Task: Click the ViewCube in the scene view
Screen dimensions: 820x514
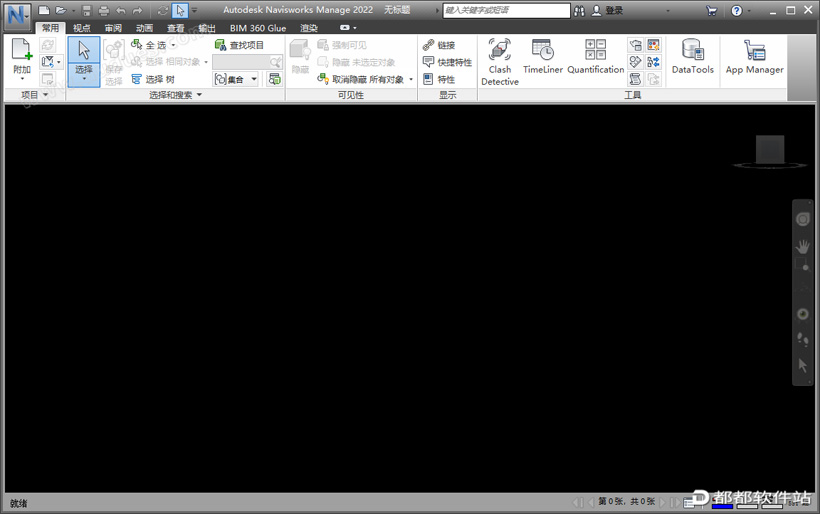Action: pos(770,152)
